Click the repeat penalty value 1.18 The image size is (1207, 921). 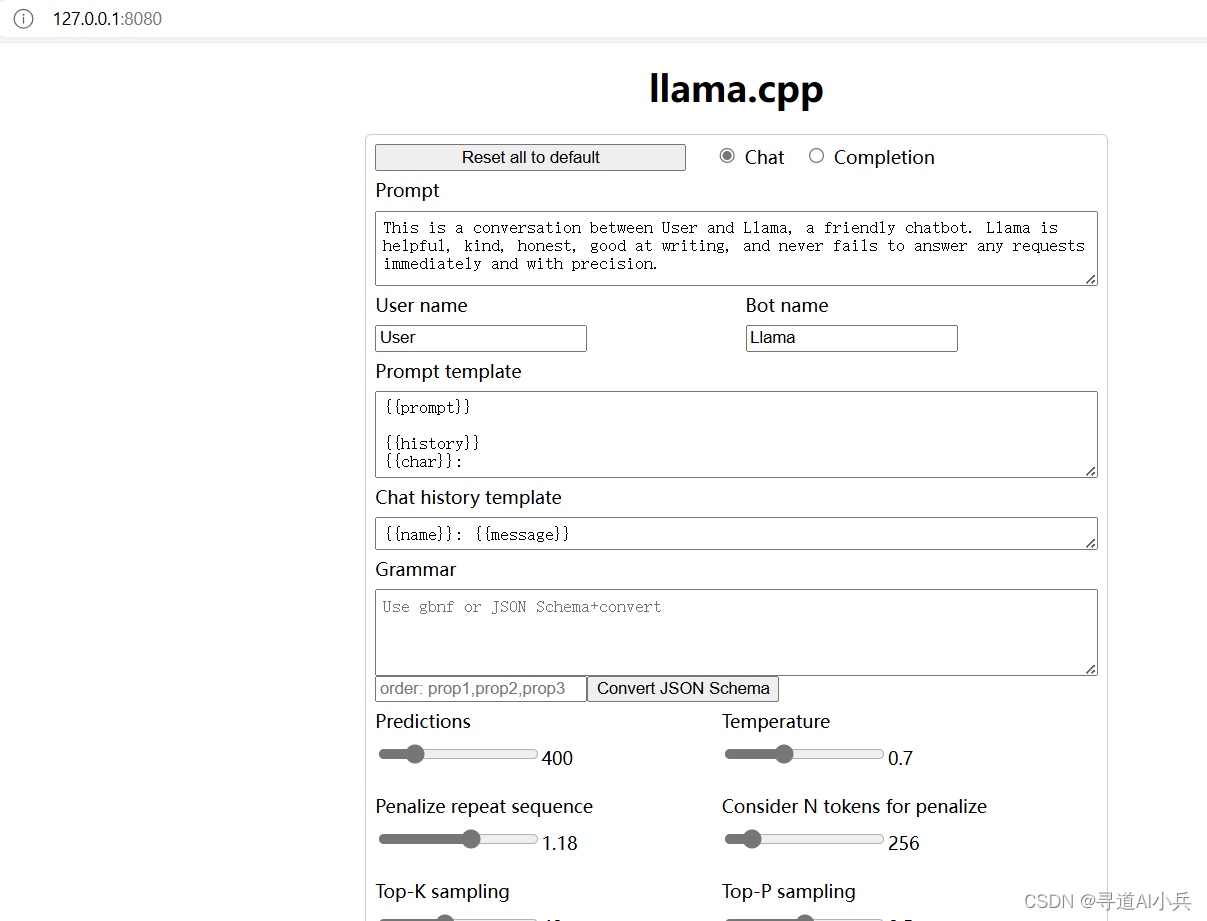(560, 843)
